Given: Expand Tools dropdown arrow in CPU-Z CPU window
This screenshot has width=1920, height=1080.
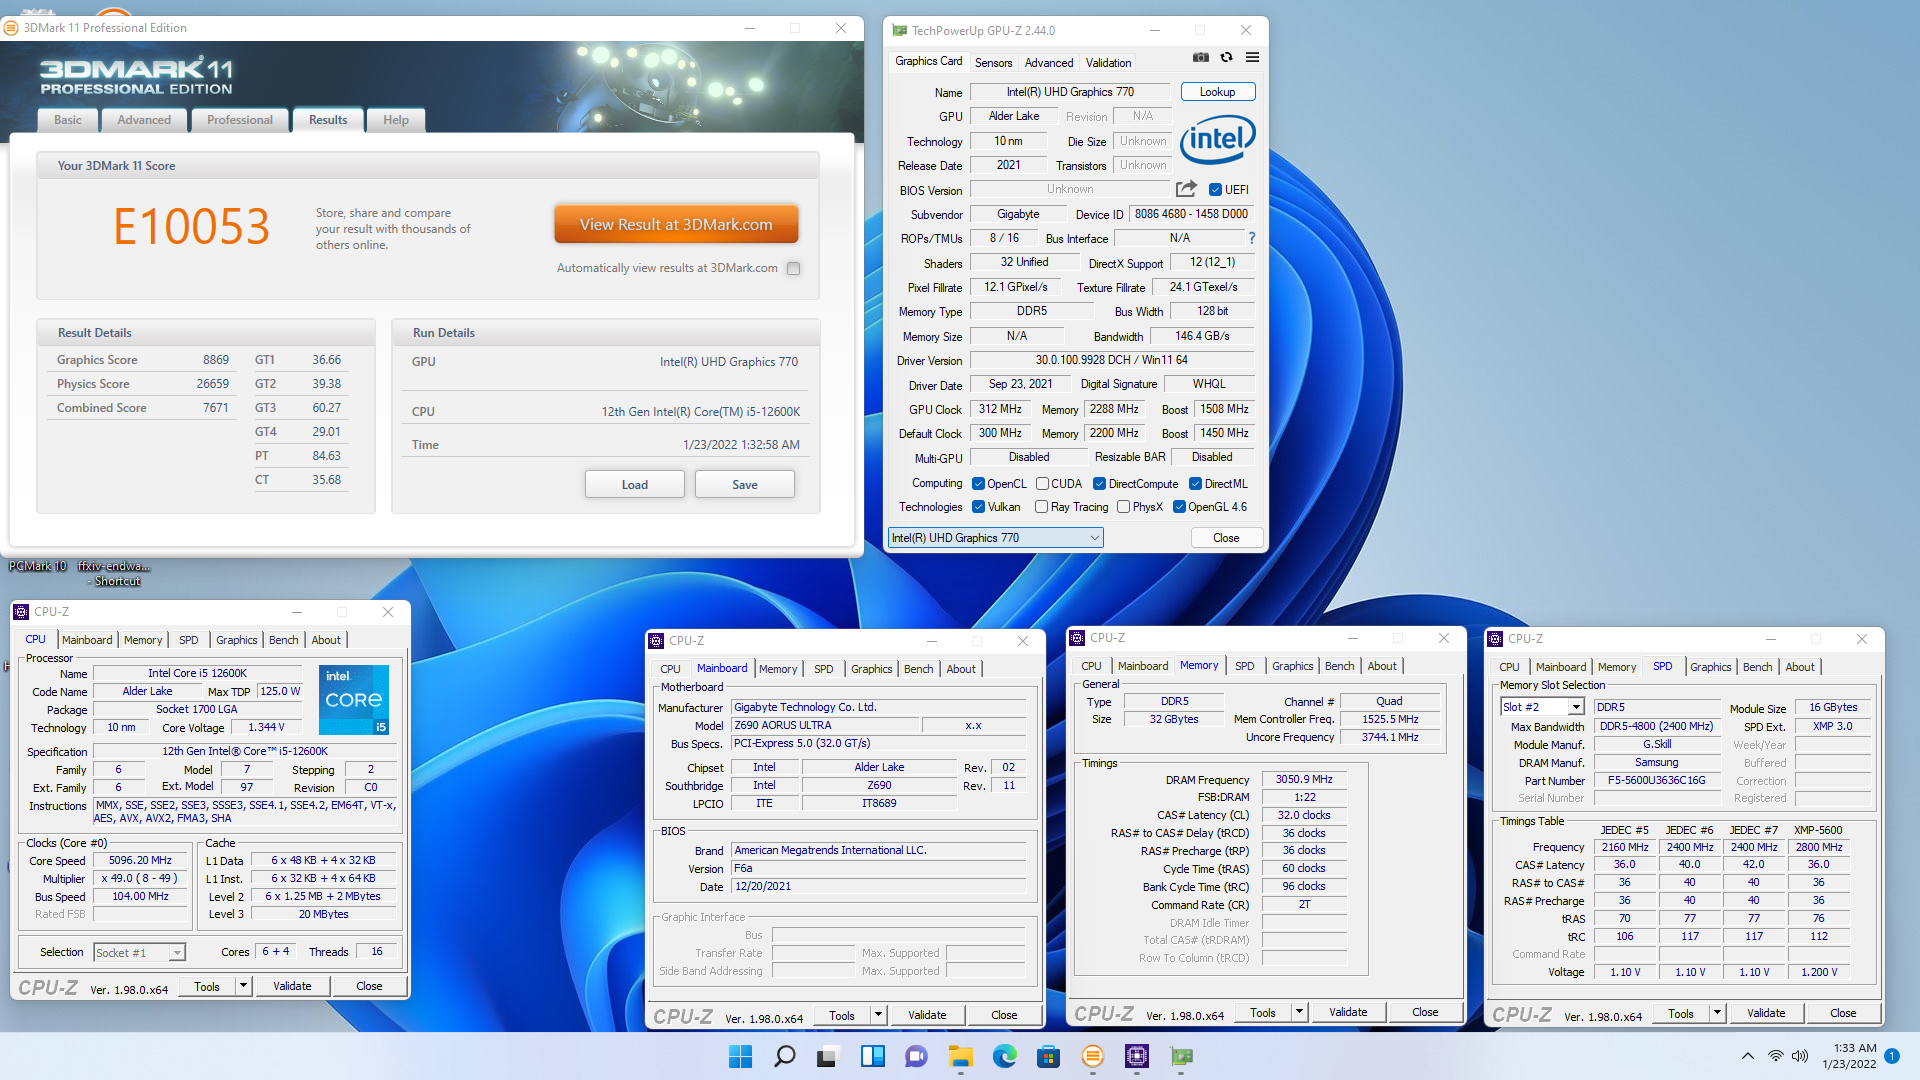Looking at the screenshot, I should pos(243,986).
